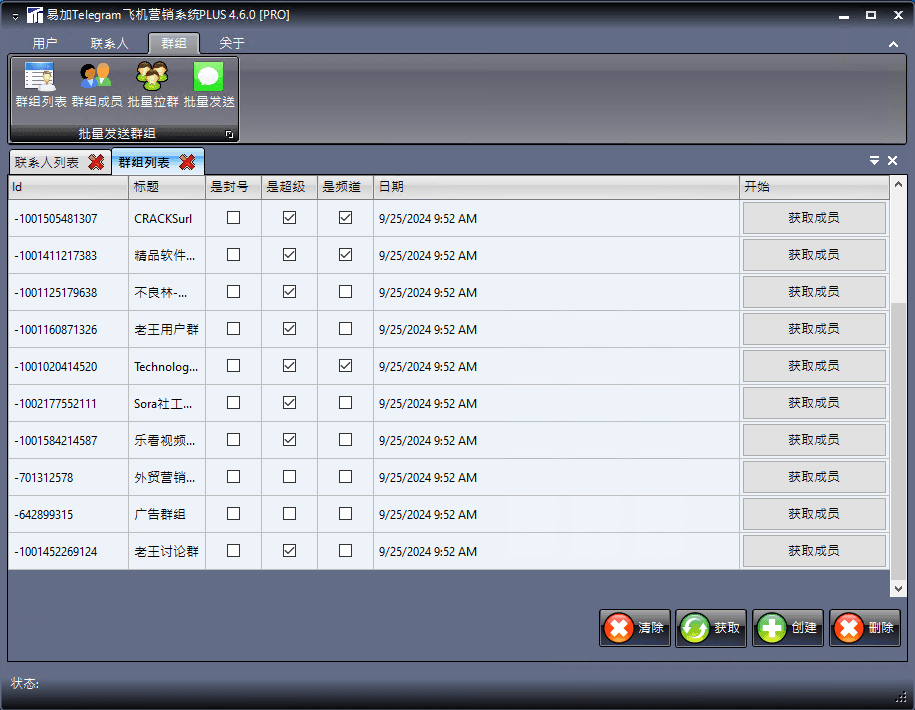Select the 联系人列表 document tab
The height and width of the screenshot is (710, 915).
[x=47, y=162]
